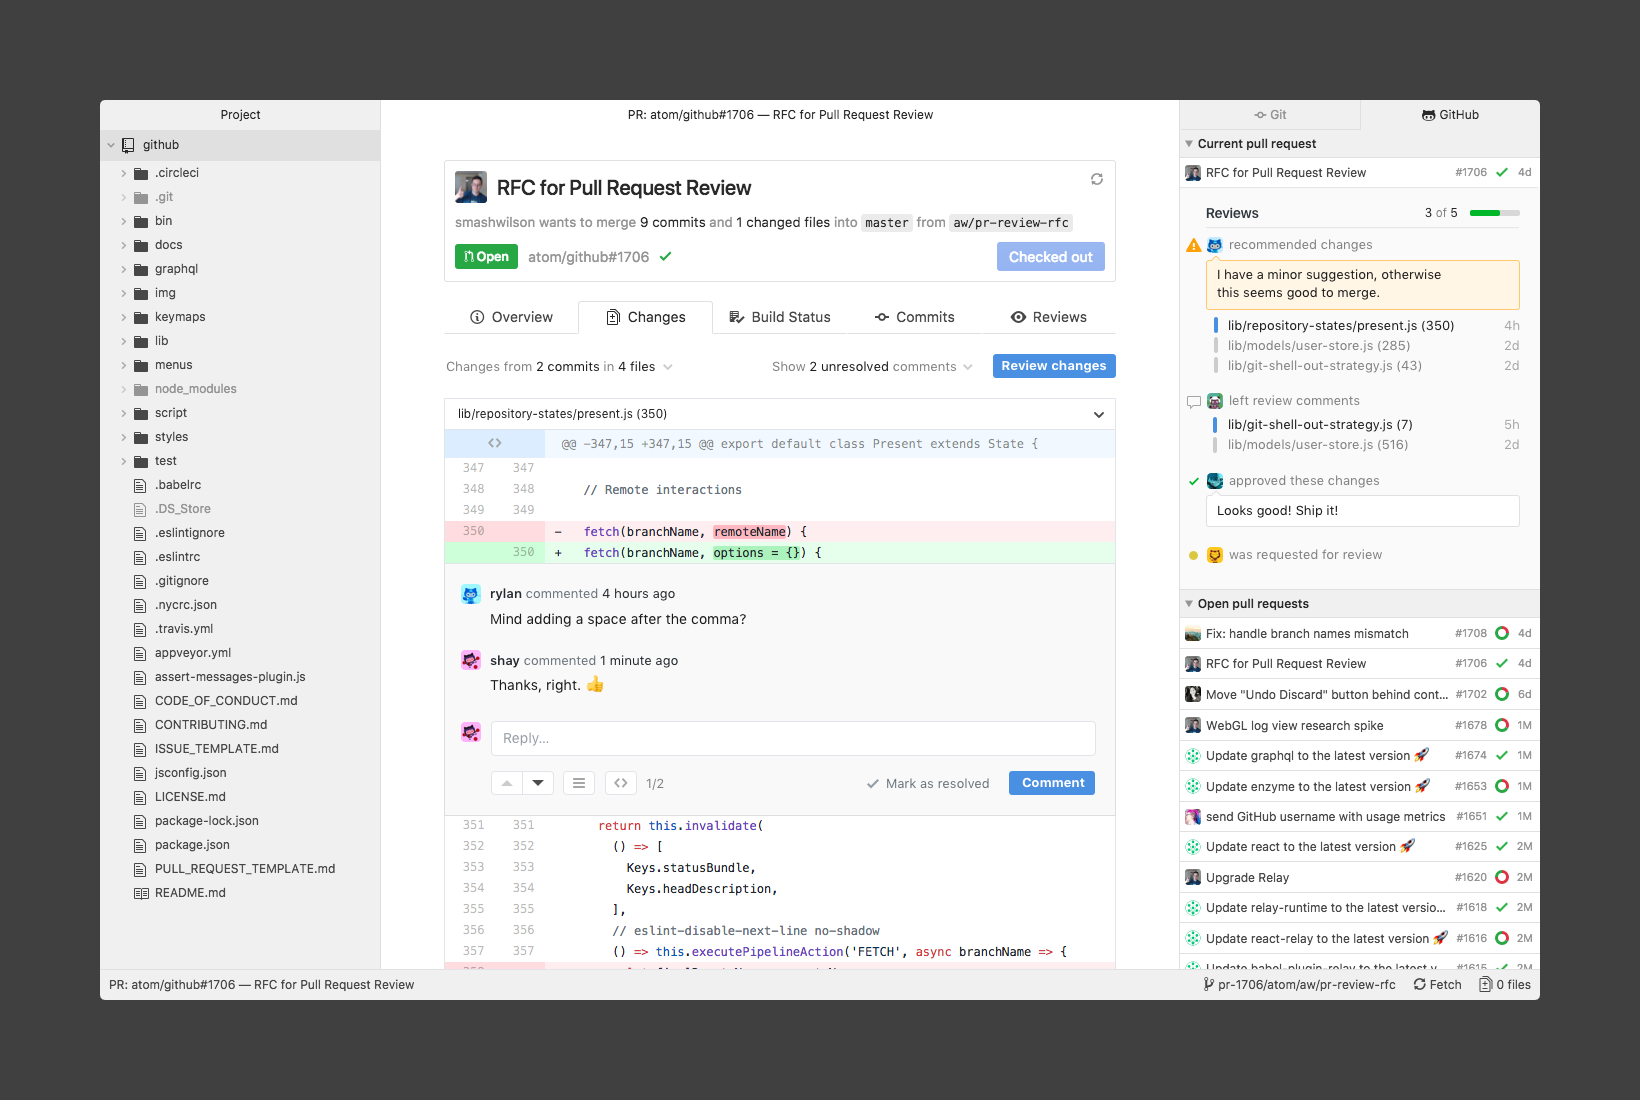Click the green Open status badge
This screenshot has height=1100, width=1640.
[486, 257]
